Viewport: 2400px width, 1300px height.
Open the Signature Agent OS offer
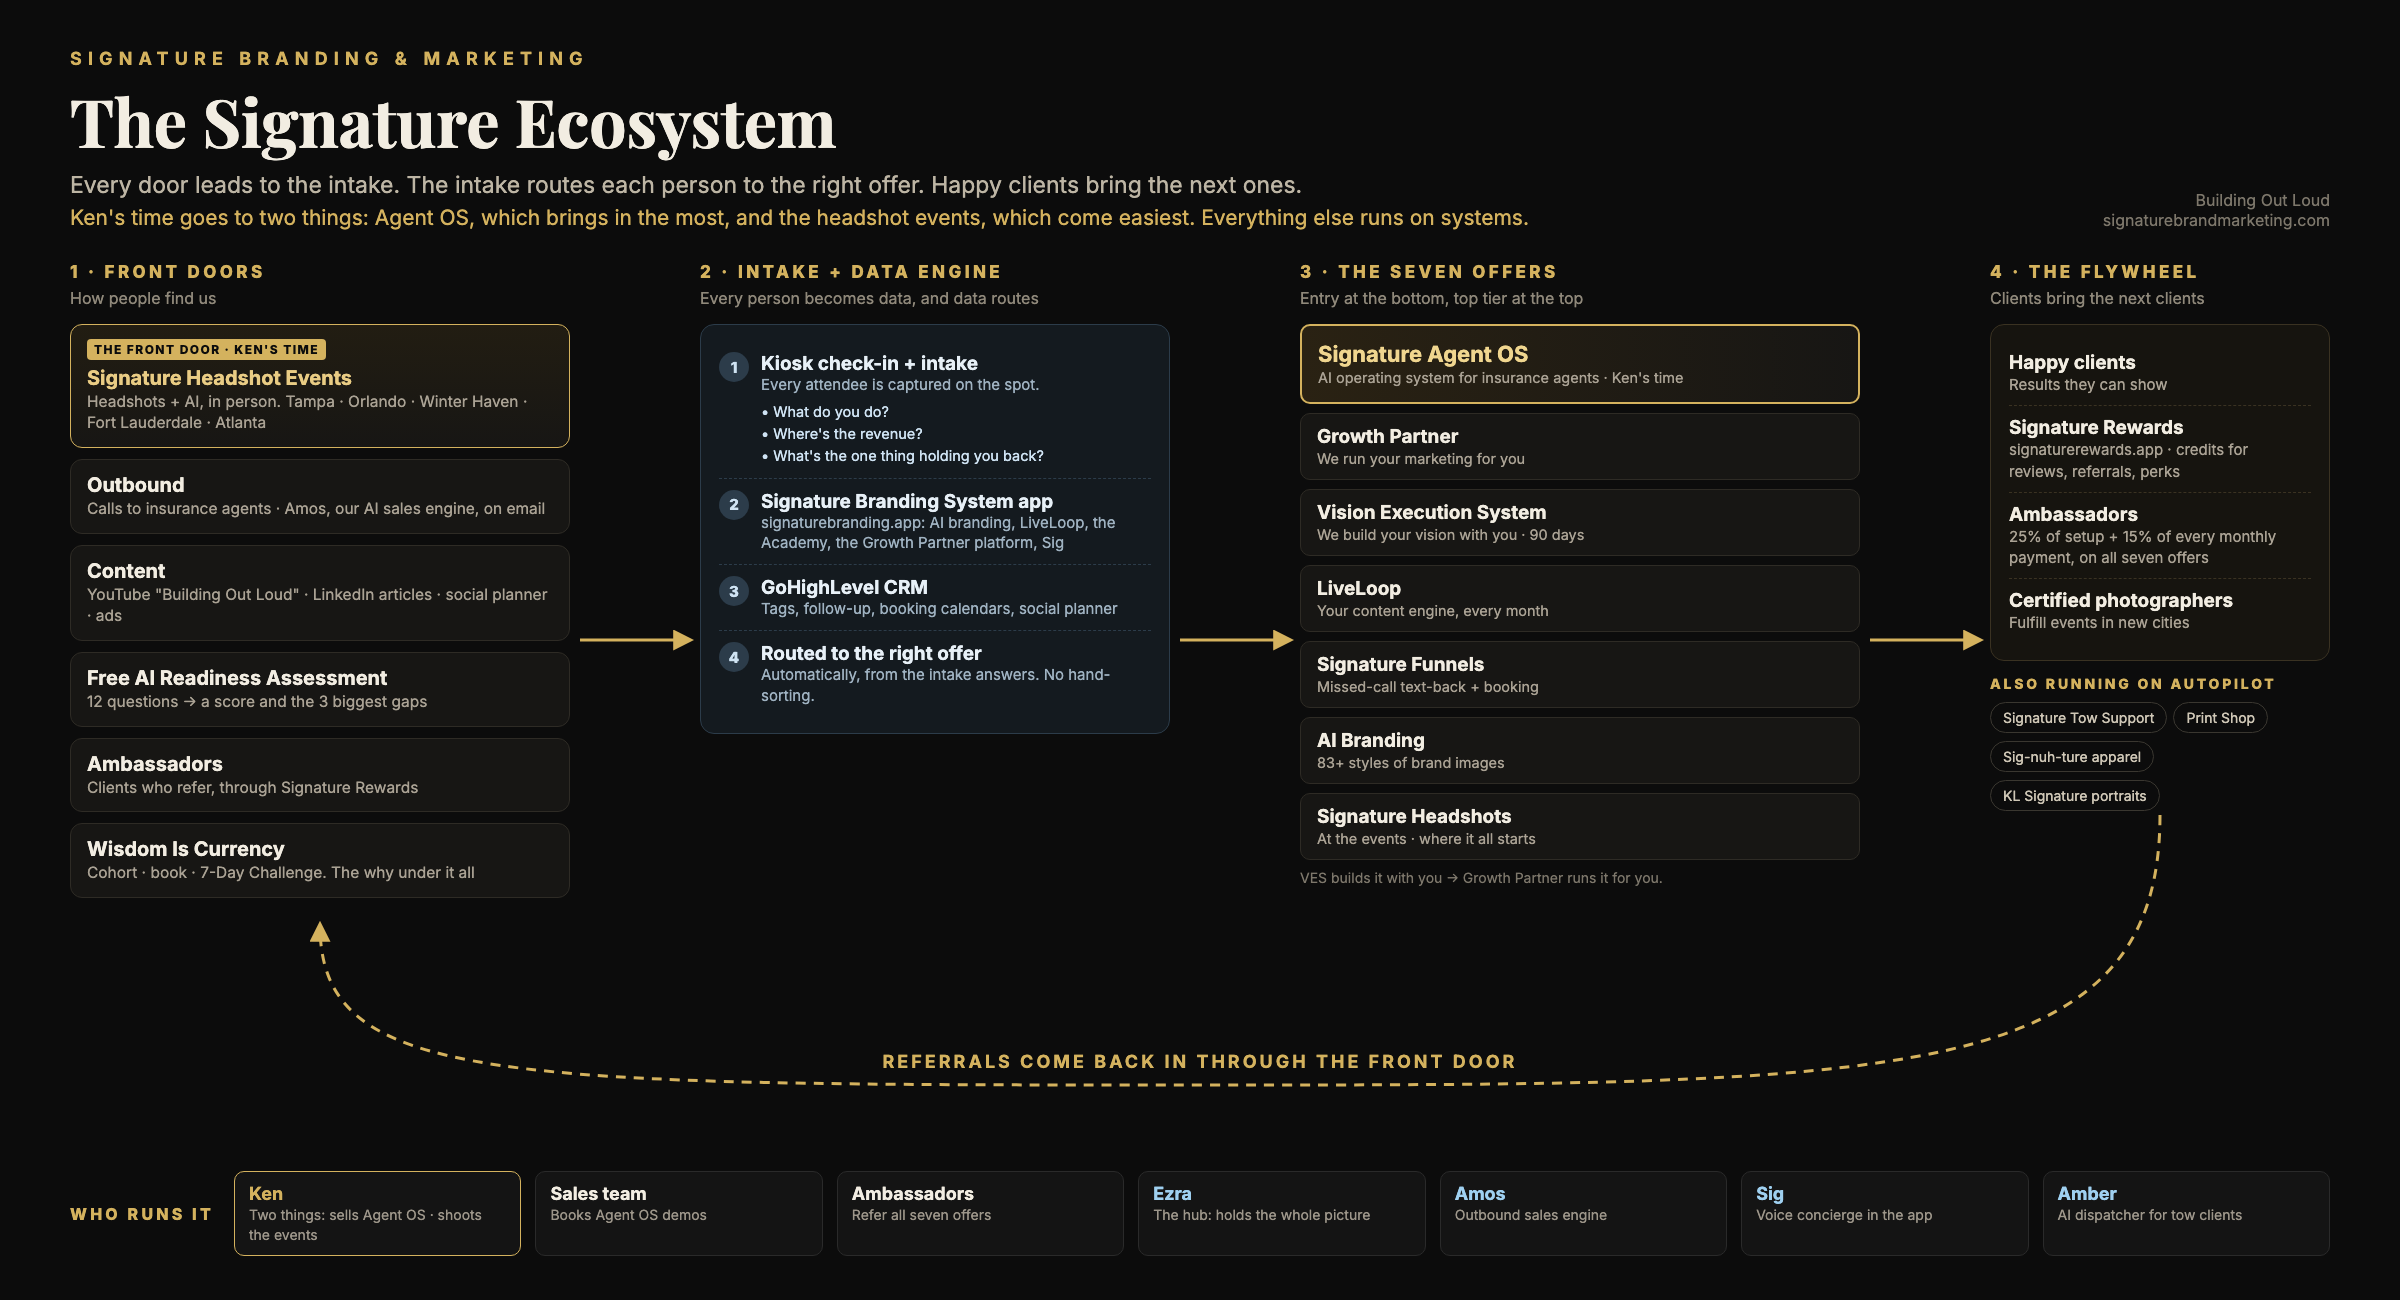[1580, 364]
